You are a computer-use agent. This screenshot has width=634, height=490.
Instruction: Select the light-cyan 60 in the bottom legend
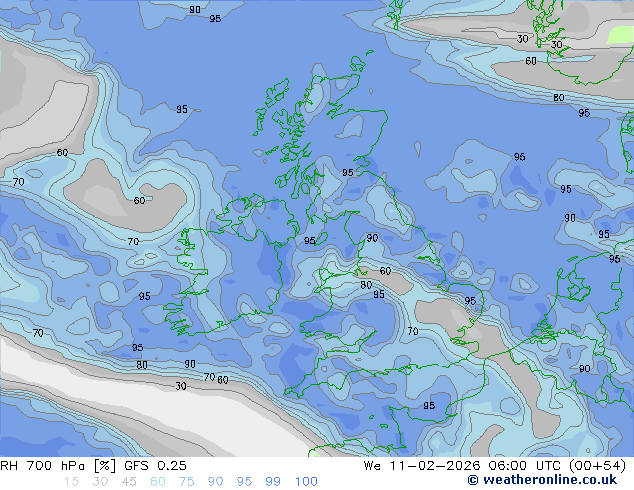pyautogui.click(x=158, y=482)
